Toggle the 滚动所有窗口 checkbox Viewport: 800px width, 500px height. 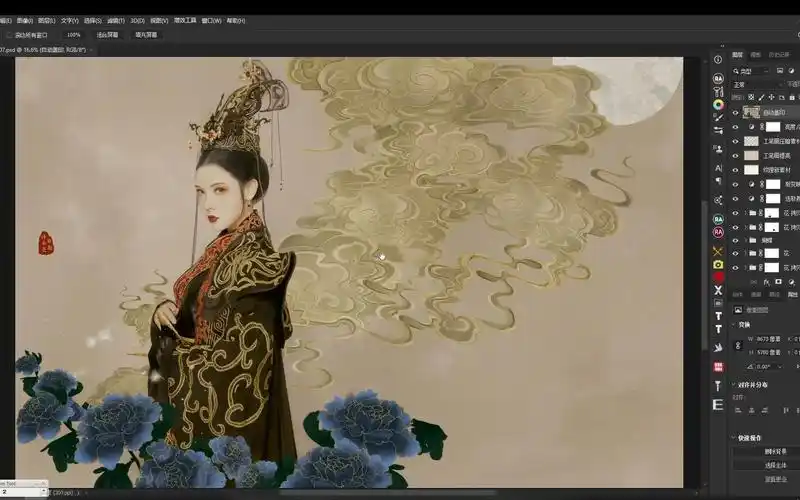point(9,35)
